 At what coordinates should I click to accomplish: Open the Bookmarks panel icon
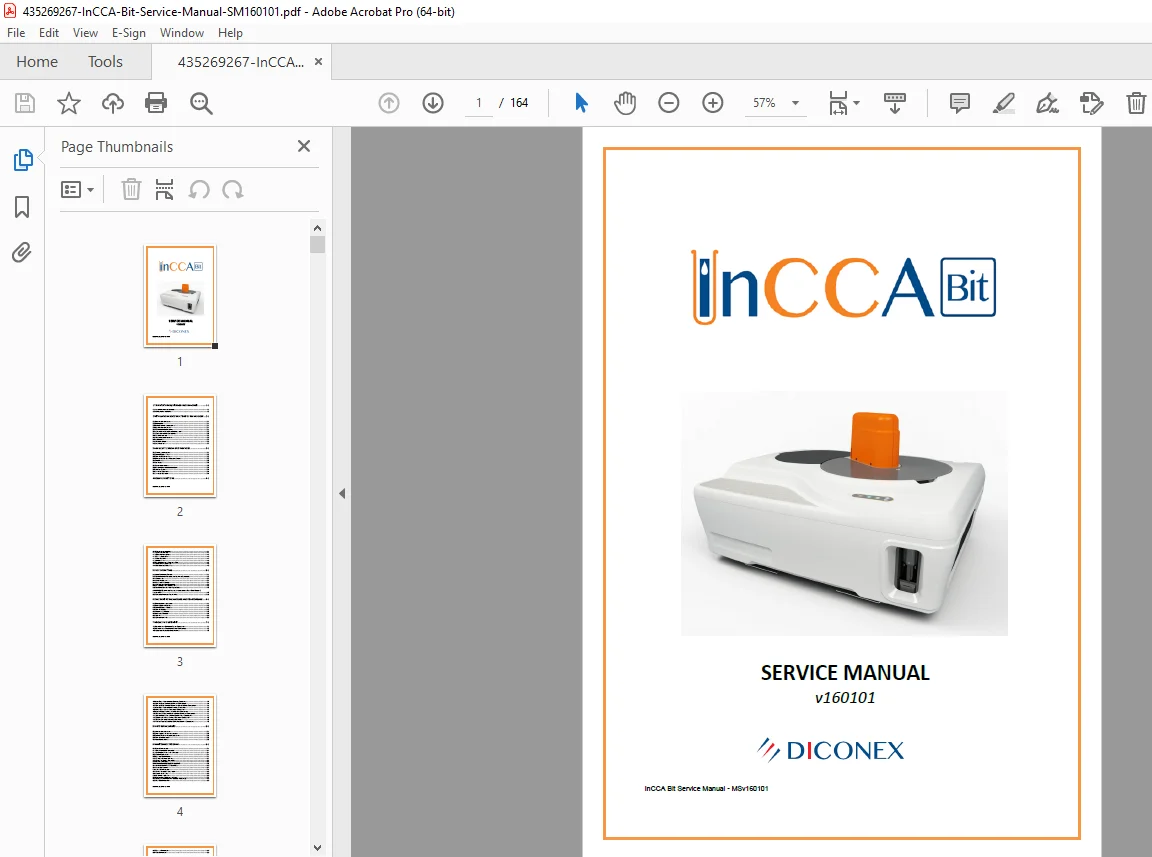point(22,207)
